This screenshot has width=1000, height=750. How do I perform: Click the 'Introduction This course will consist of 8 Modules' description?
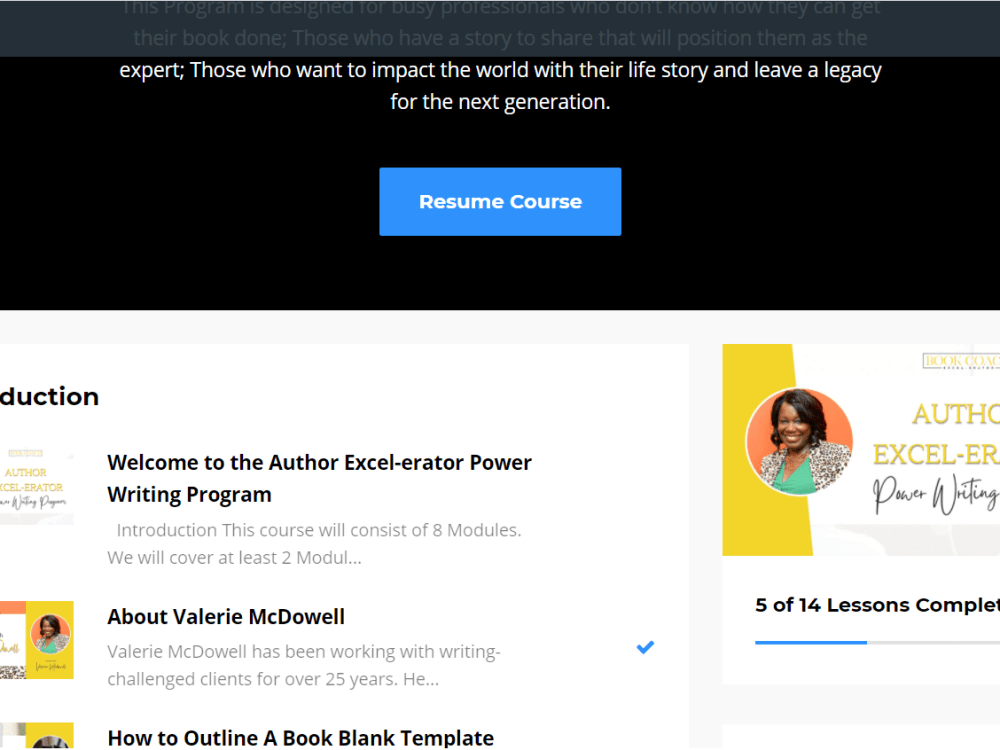coord(314,543)
